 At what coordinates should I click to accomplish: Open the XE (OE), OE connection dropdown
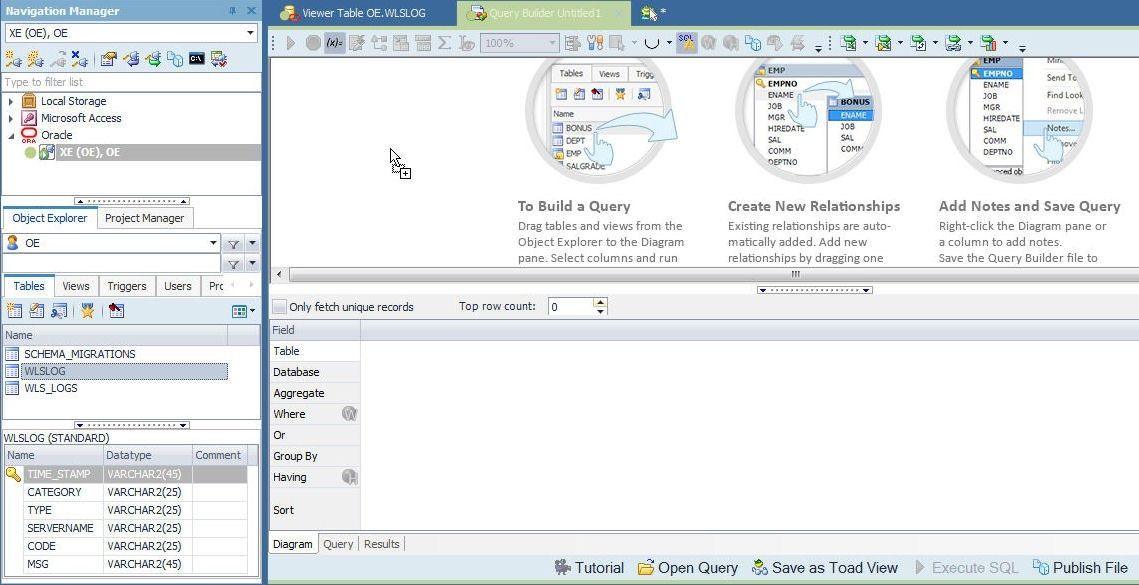point(252,33)
